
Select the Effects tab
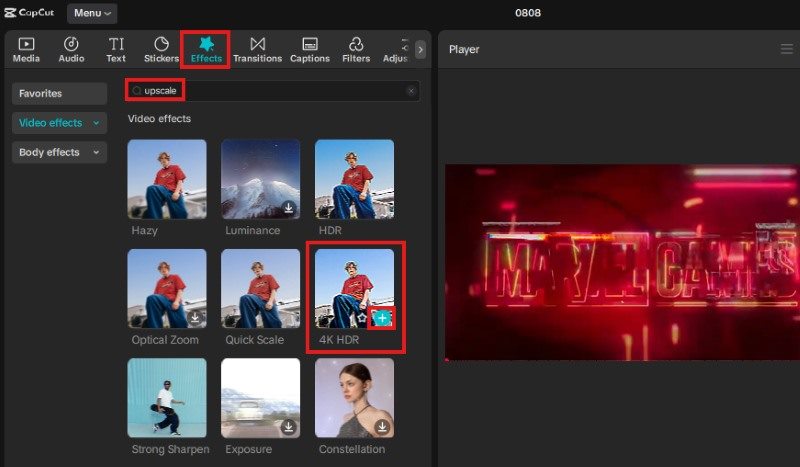pos(206,49)
